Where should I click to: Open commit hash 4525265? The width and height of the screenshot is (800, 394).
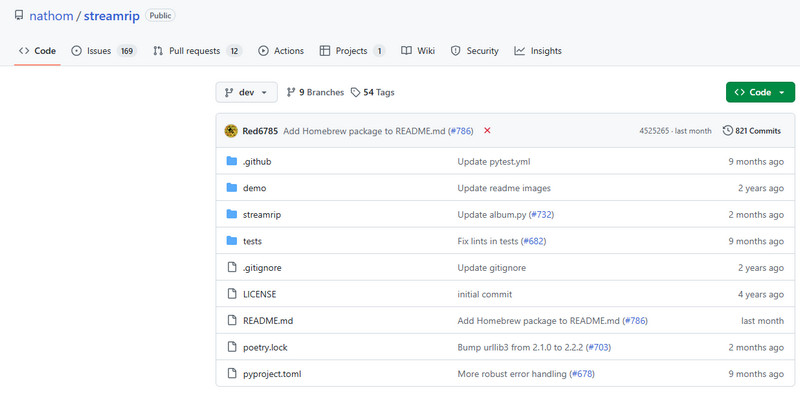click(654, 131)
